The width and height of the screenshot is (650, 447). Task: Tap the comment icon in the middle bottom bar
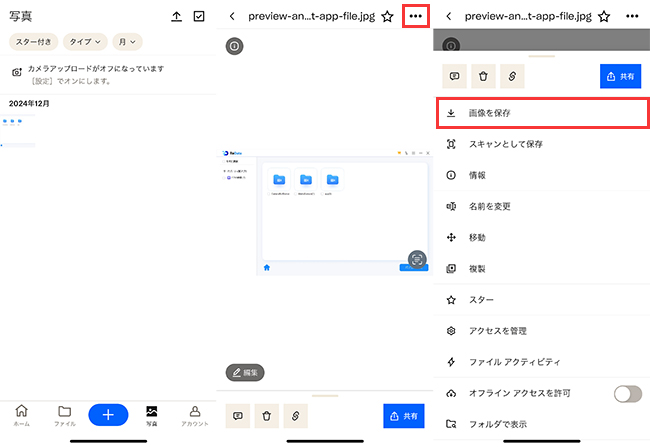click(238, 415)
